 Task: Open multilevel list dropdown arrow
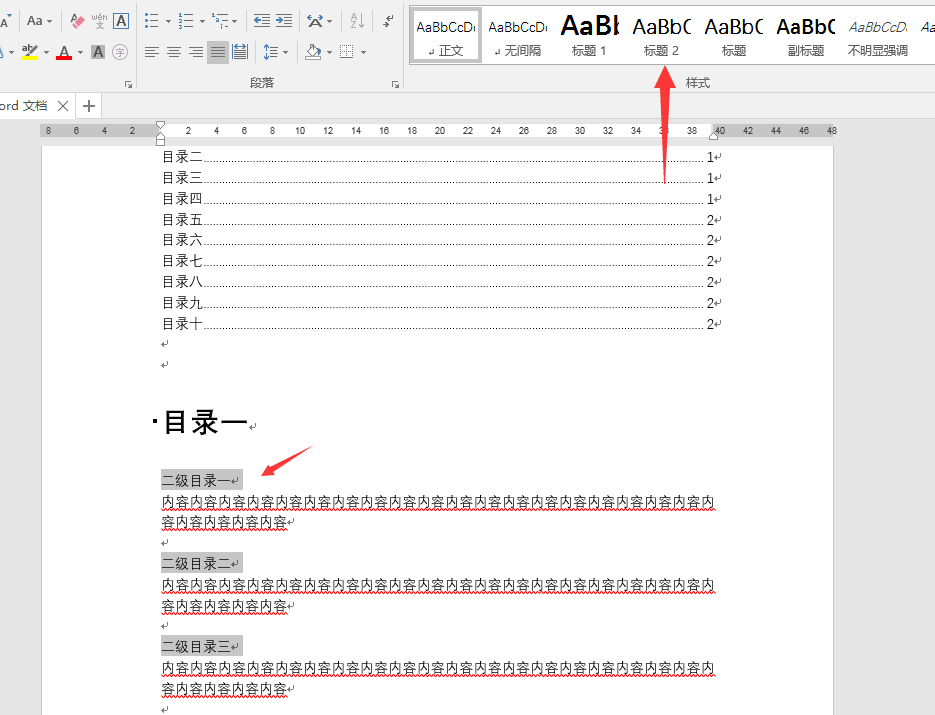[x=234, y=21]
